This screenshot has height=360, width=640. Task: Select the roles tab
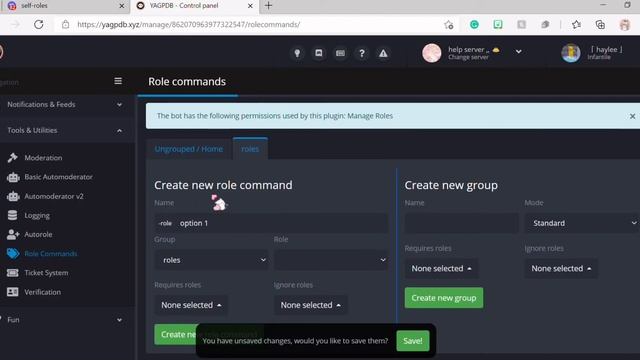point(250,149)
